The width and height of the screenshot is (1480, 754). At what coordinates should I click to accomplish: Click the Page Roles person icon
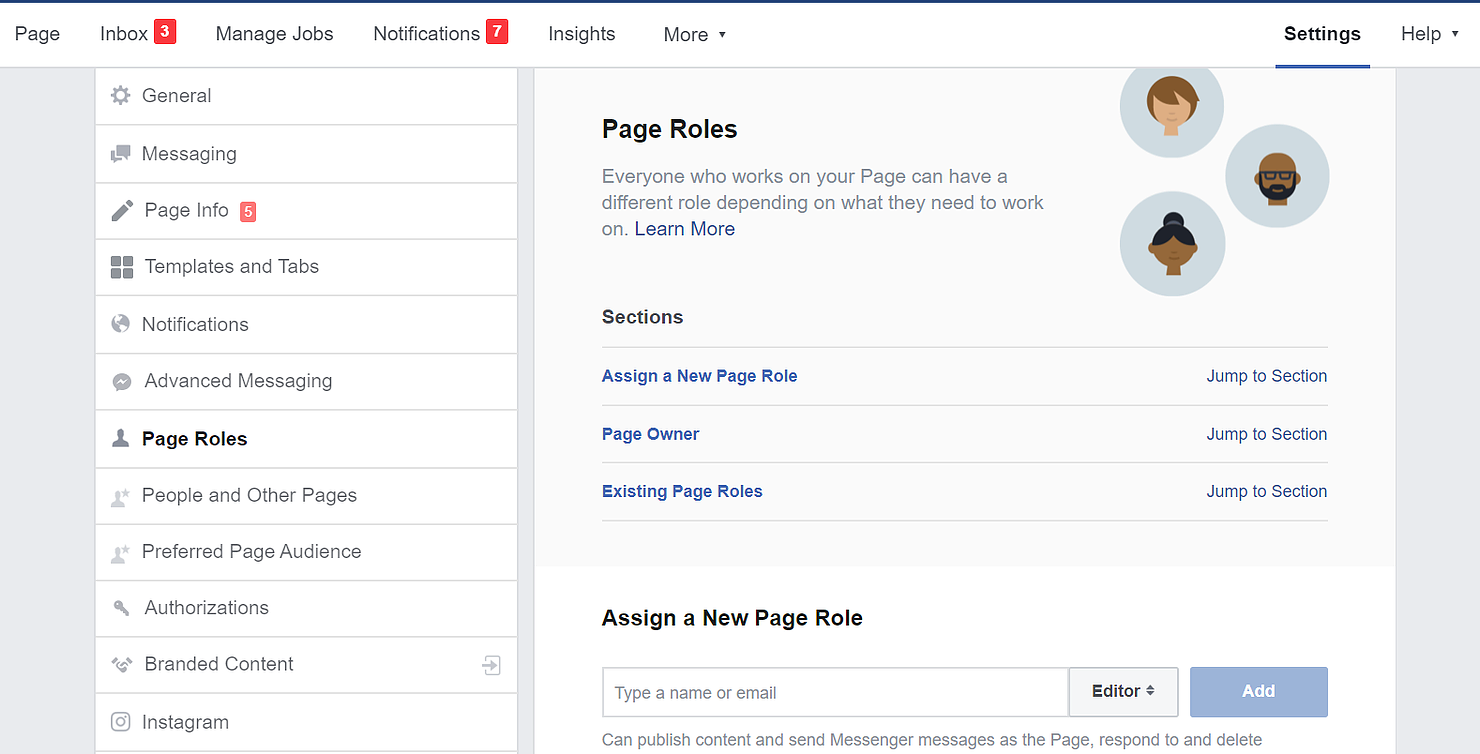pyautogui.click(x=121, y=438)
